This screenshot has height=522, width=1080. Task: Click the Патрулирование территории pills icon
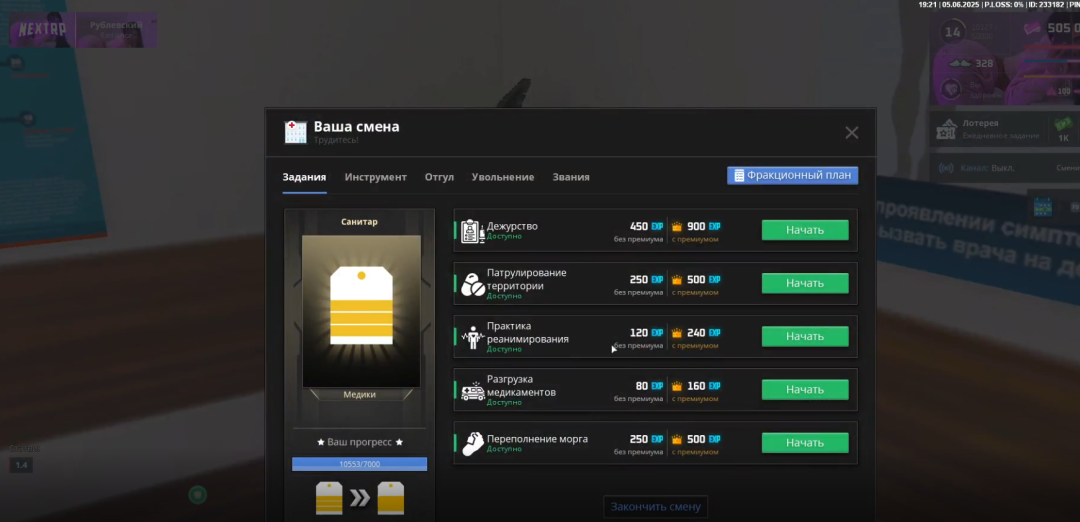pos(472,284)
